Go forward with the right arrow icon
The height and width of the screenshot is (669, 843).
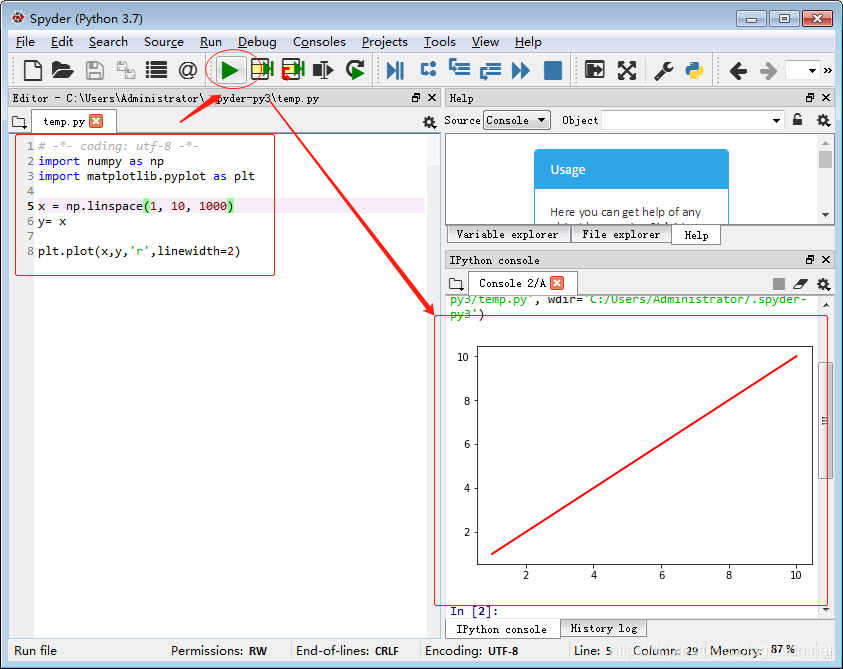[x=768, y=70]
